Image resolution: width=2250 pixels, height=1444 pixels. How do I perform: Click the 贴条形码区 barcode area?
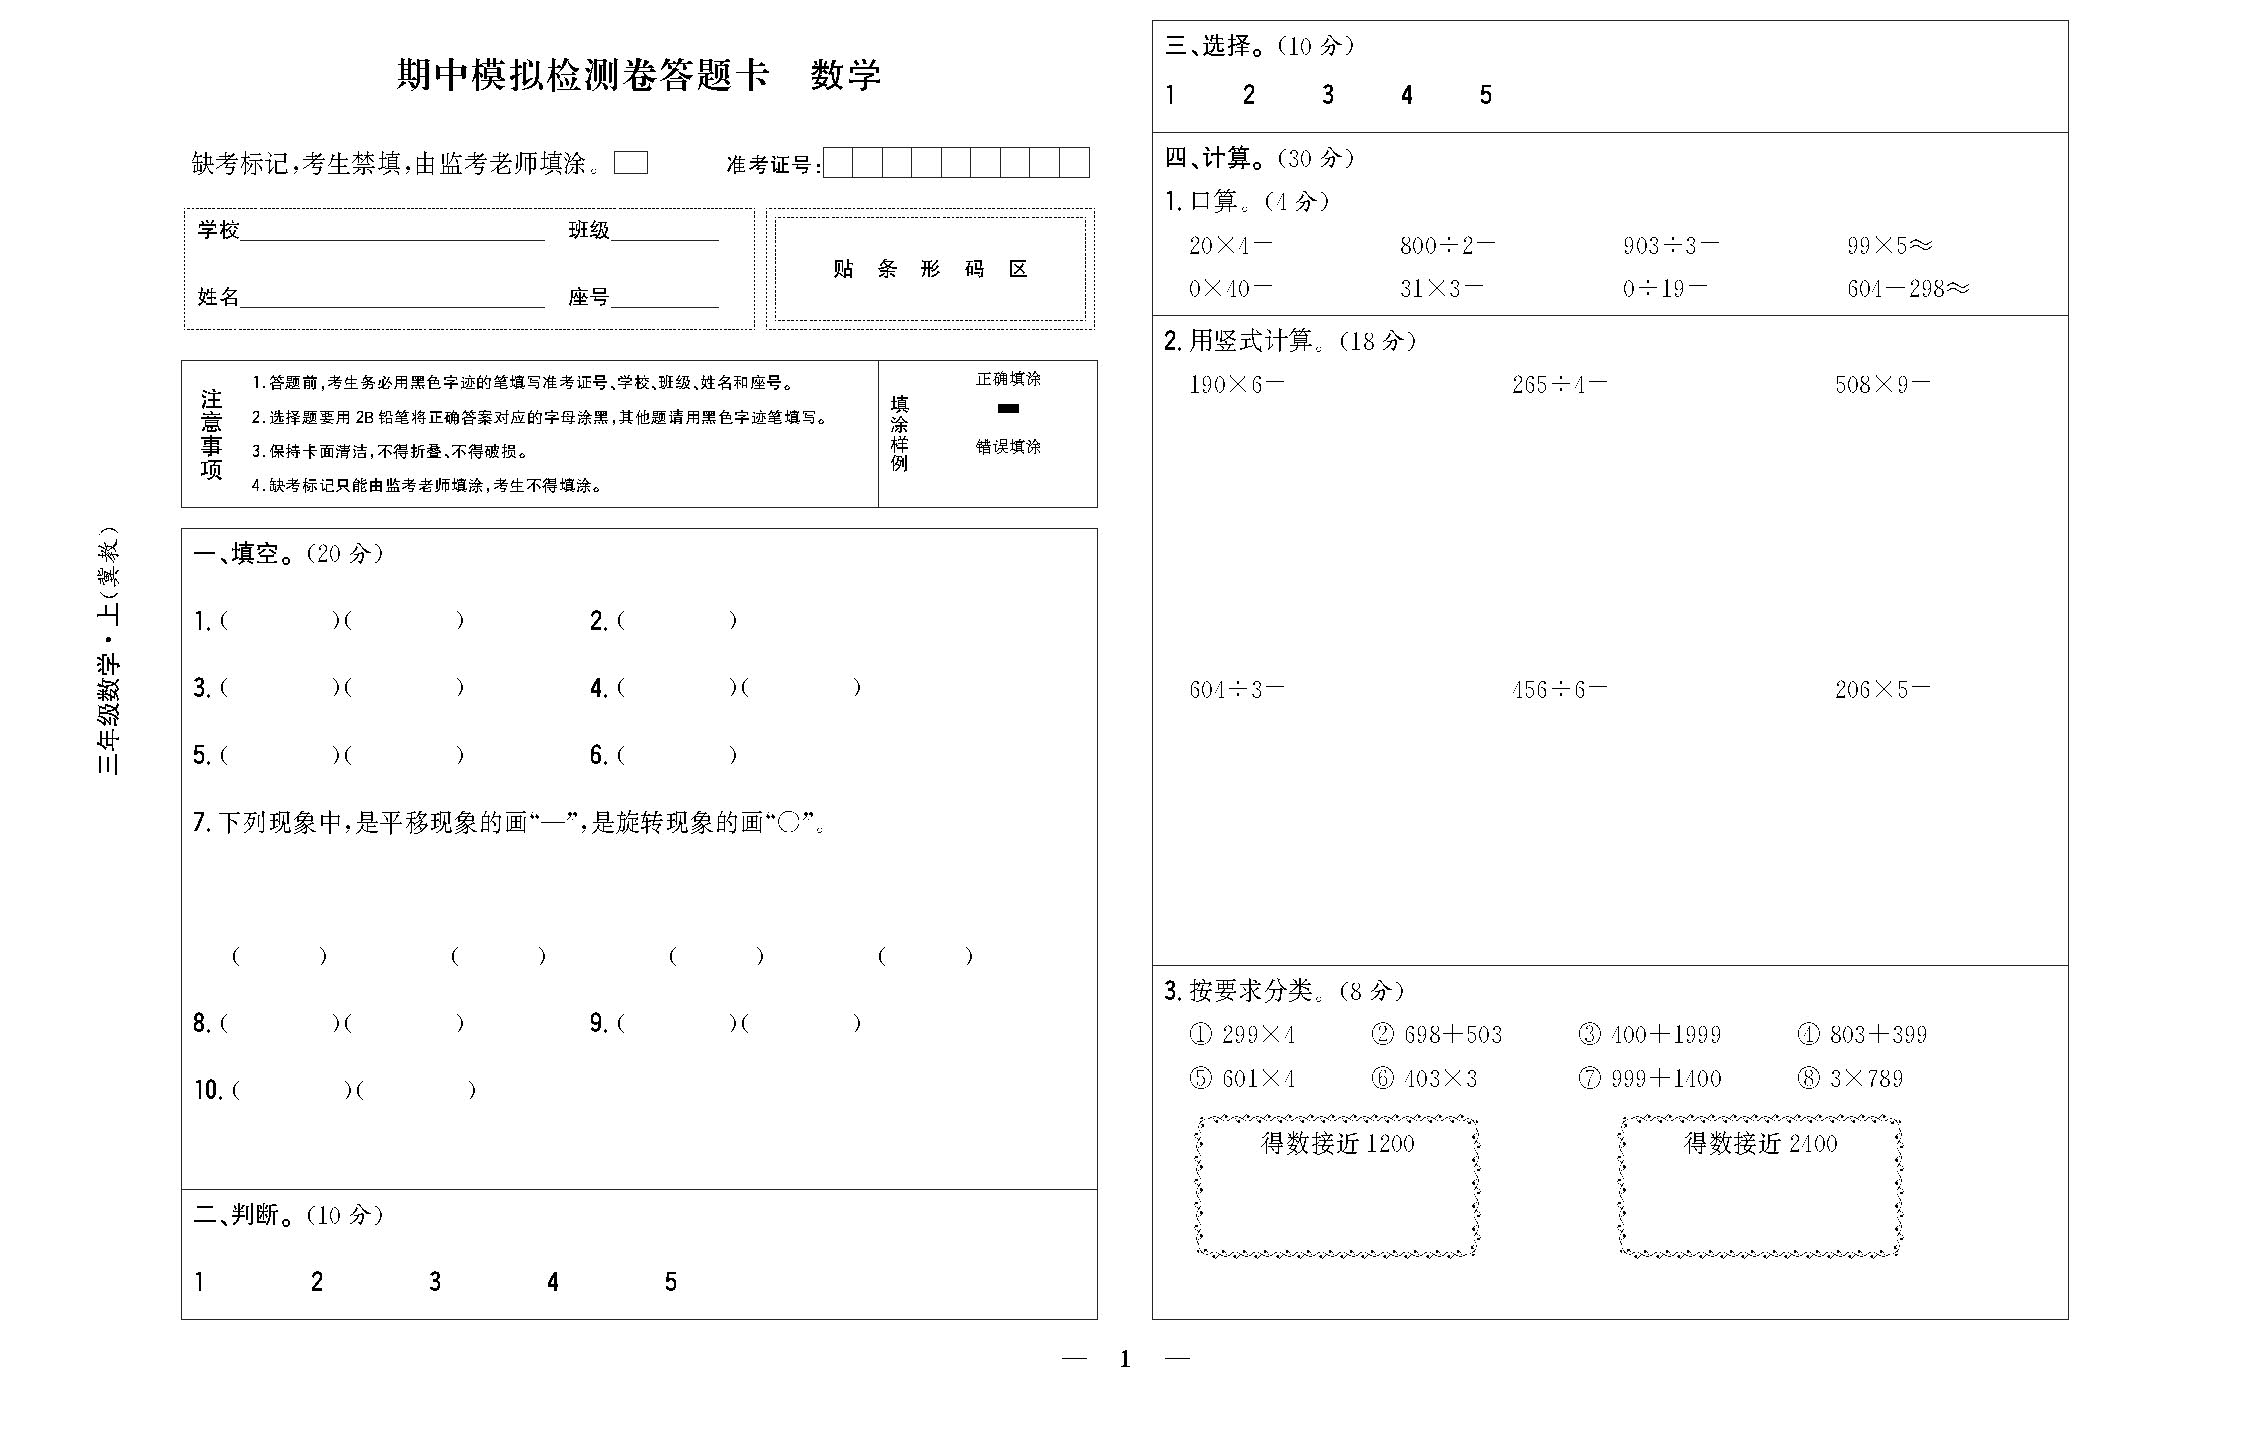pos(930,269)
